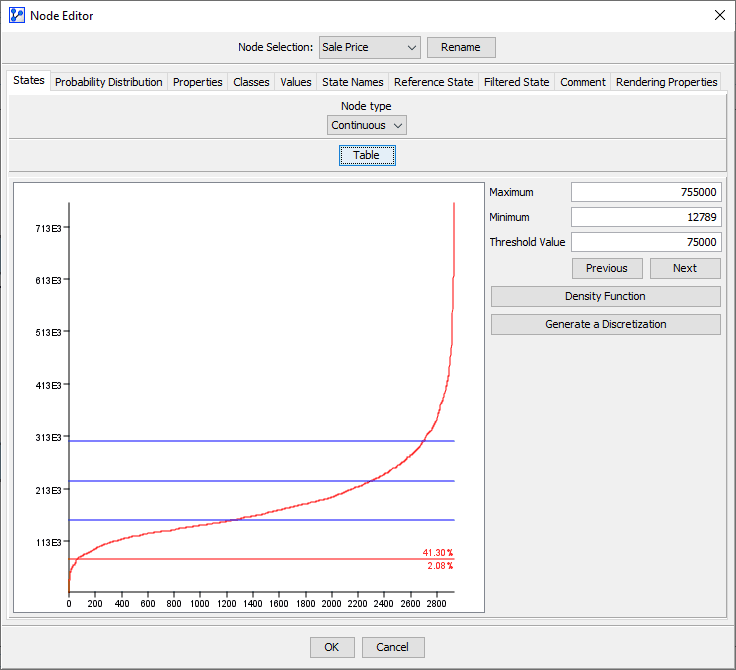Select the lowest blue threshold line
Viewport: 736px width, 670px height.
(261, 520)
